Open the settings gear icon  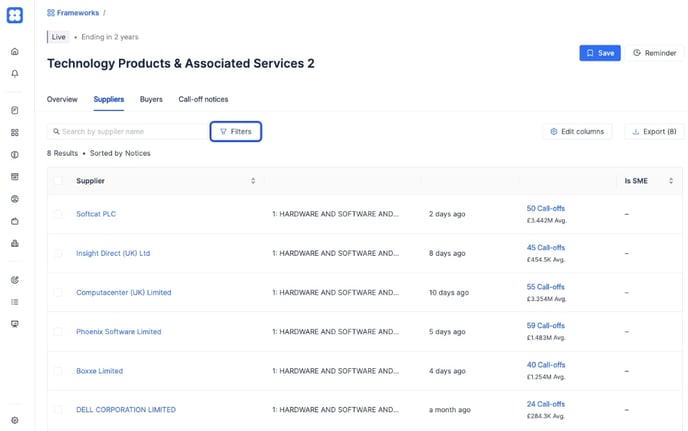click(x=14, y=420)
